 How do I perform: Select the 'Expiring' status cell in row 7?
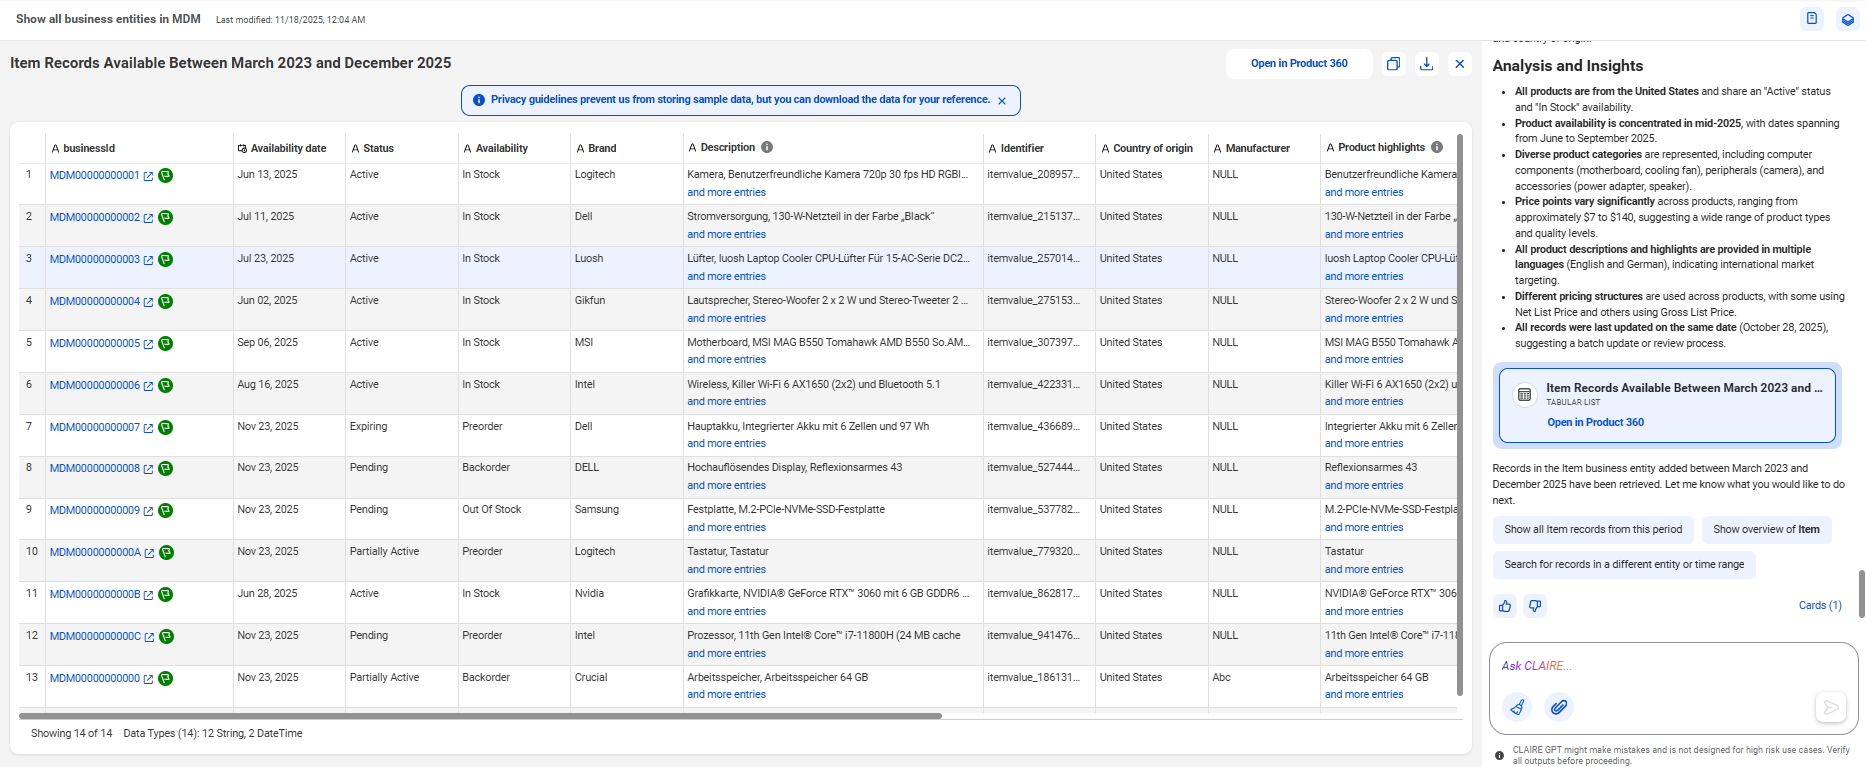369,427
